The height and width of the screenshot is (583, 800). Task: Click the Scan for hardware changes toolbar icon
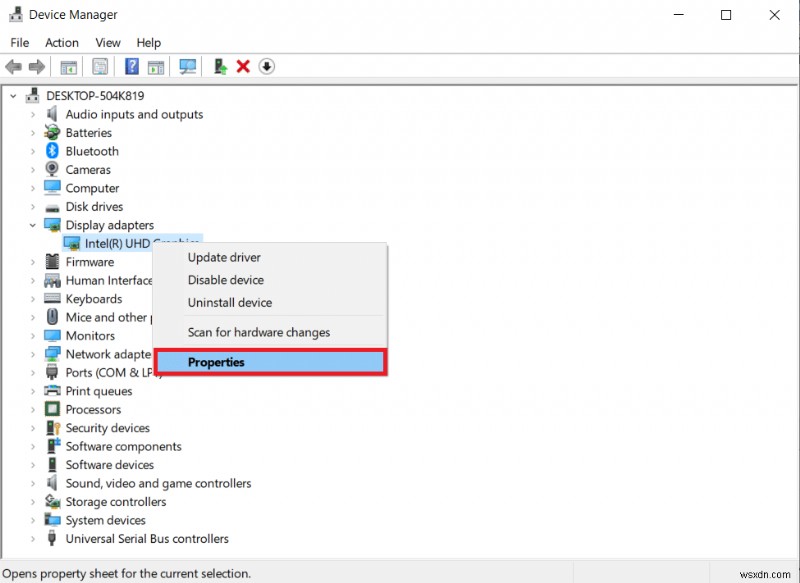pos(188,66)
